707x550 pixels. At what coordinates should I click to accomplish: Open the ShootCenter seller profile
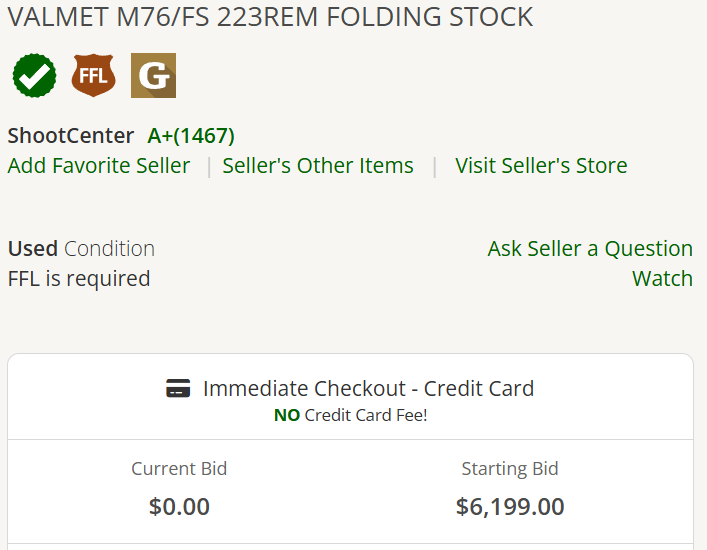coord(71,136)
